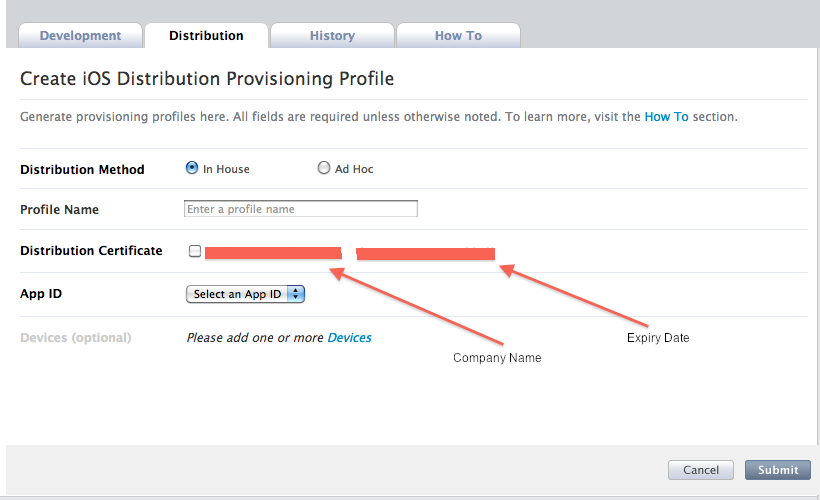The width and height of the screenshot is (820, 500).
Task: Click the Distribution Method label
Action: point(82,170)
